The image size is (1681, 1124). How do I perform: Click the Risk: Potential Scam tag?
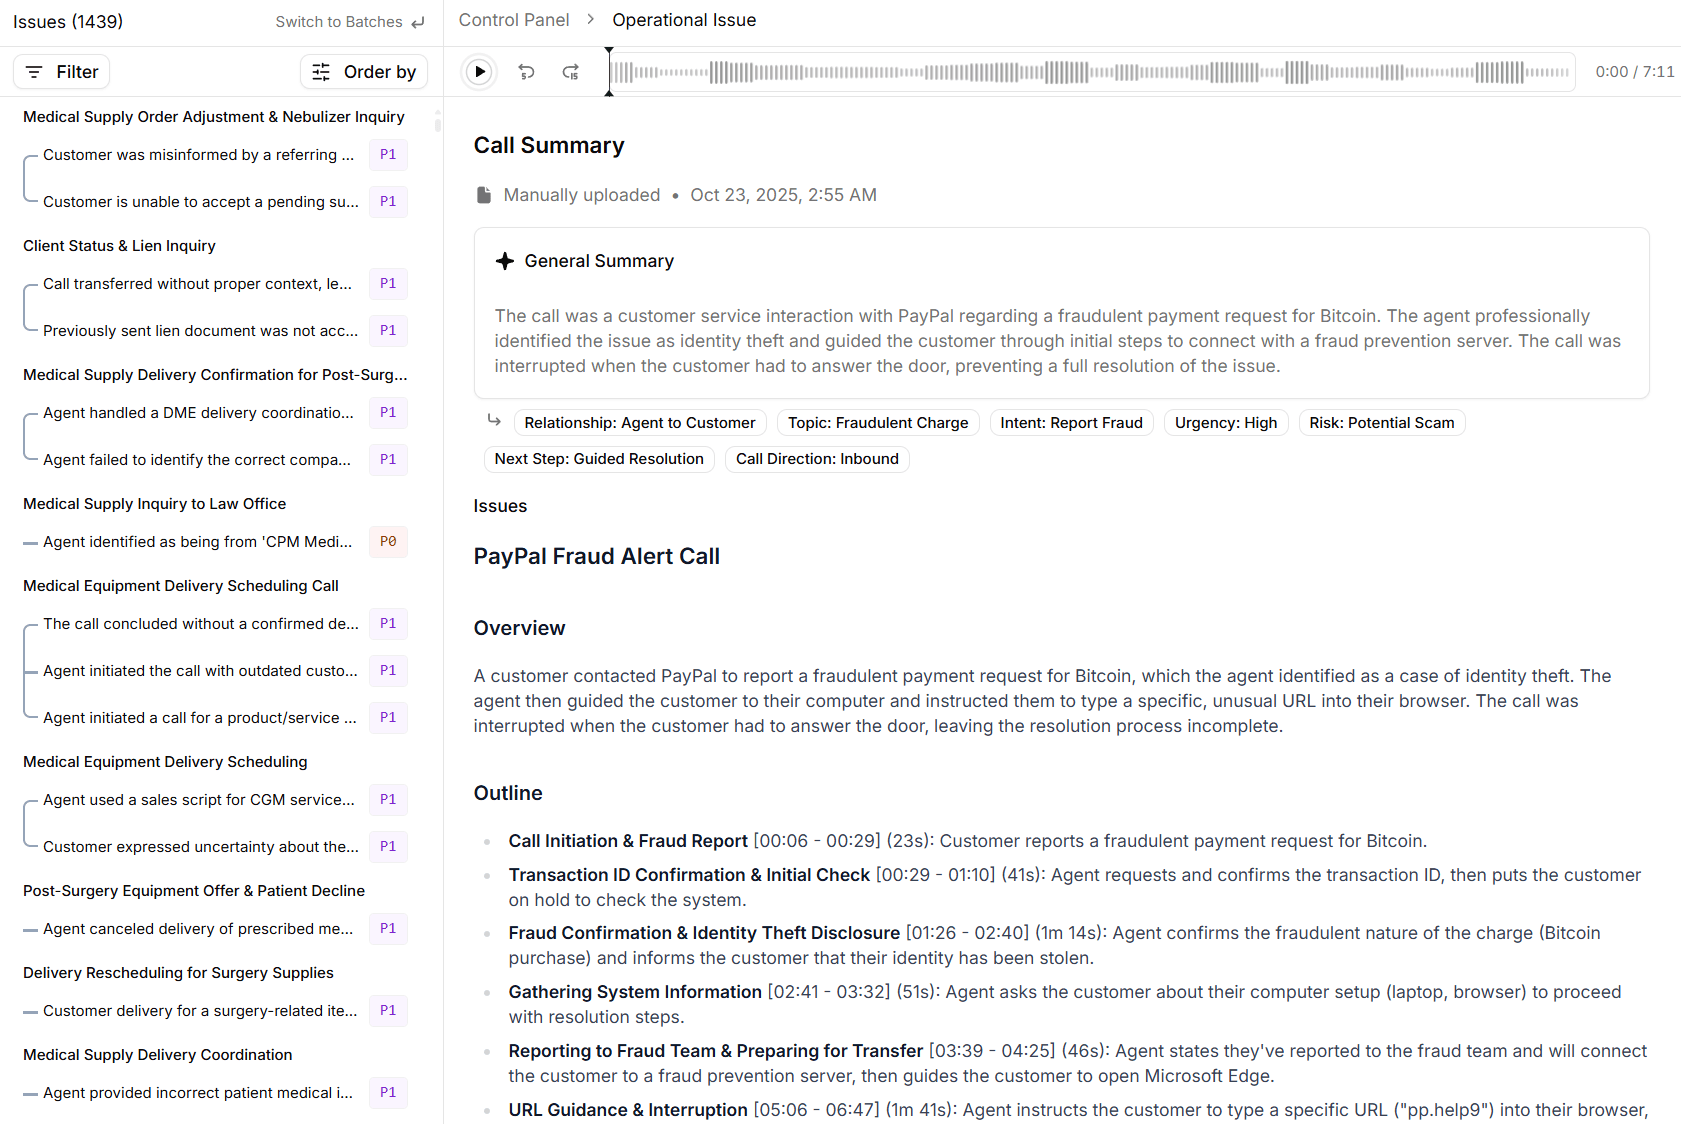[x=1381, y=423]
